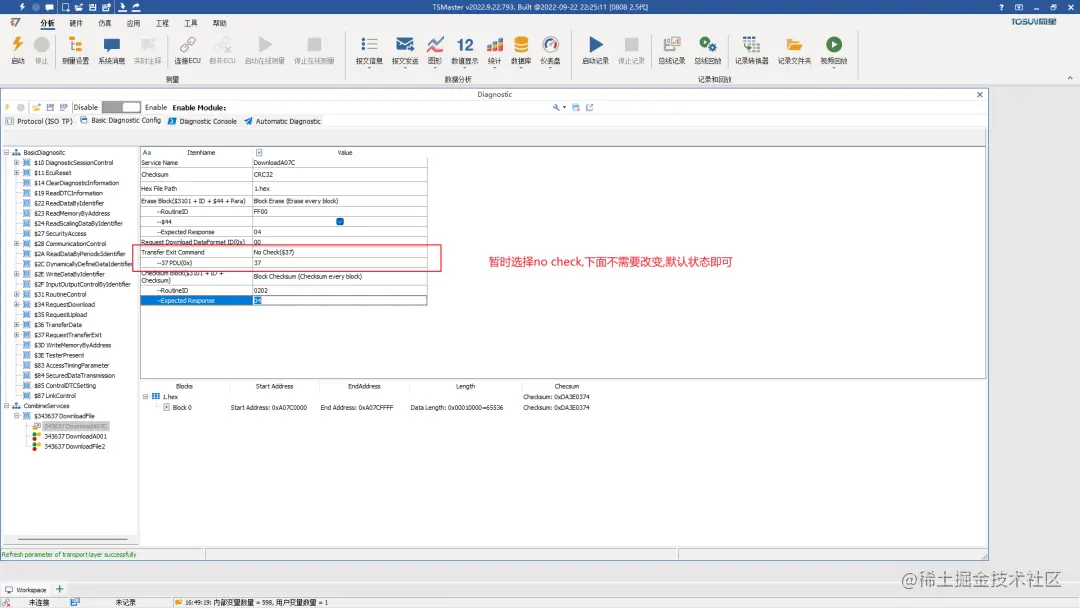Screen dimensions: 1080x608
Task: Collapse the CombineServices root node
Action: (7, 406)
